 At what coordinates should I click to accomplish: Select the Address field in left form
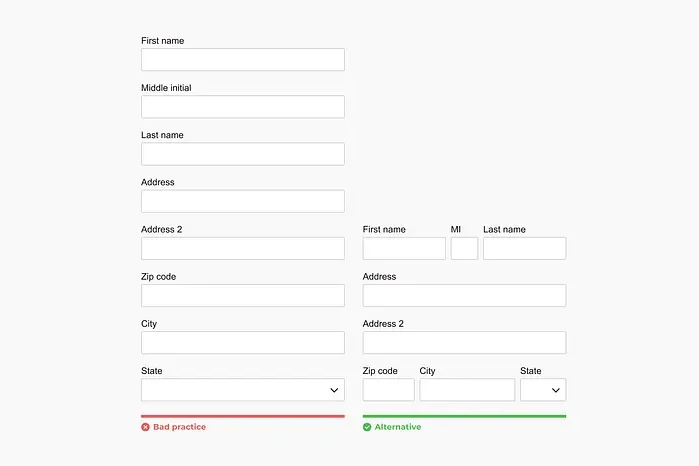click(243, 201)
